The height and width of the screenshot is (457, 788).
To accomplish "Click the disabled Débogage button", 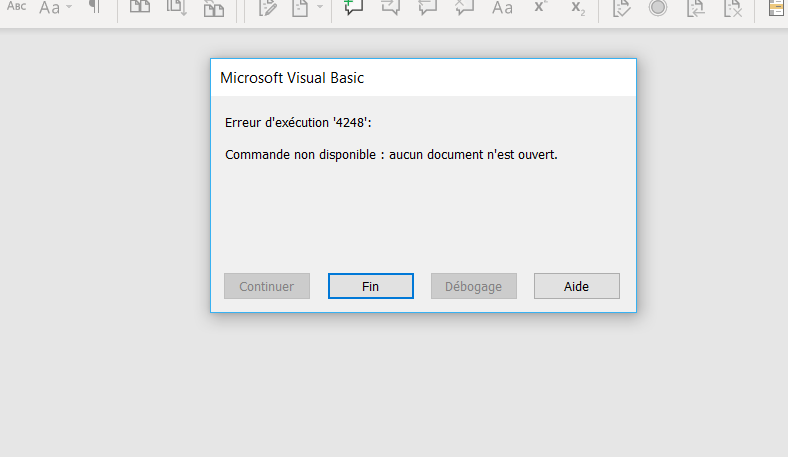I will 474,286.
